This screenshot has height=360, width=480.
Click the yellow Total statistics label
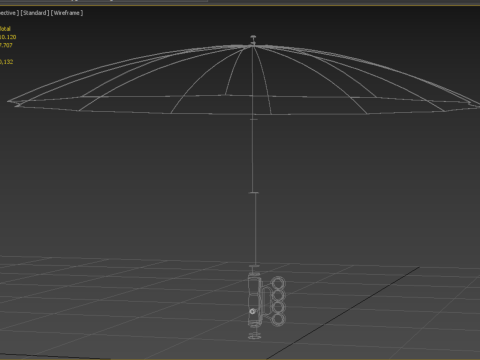[x=5, y=29]
